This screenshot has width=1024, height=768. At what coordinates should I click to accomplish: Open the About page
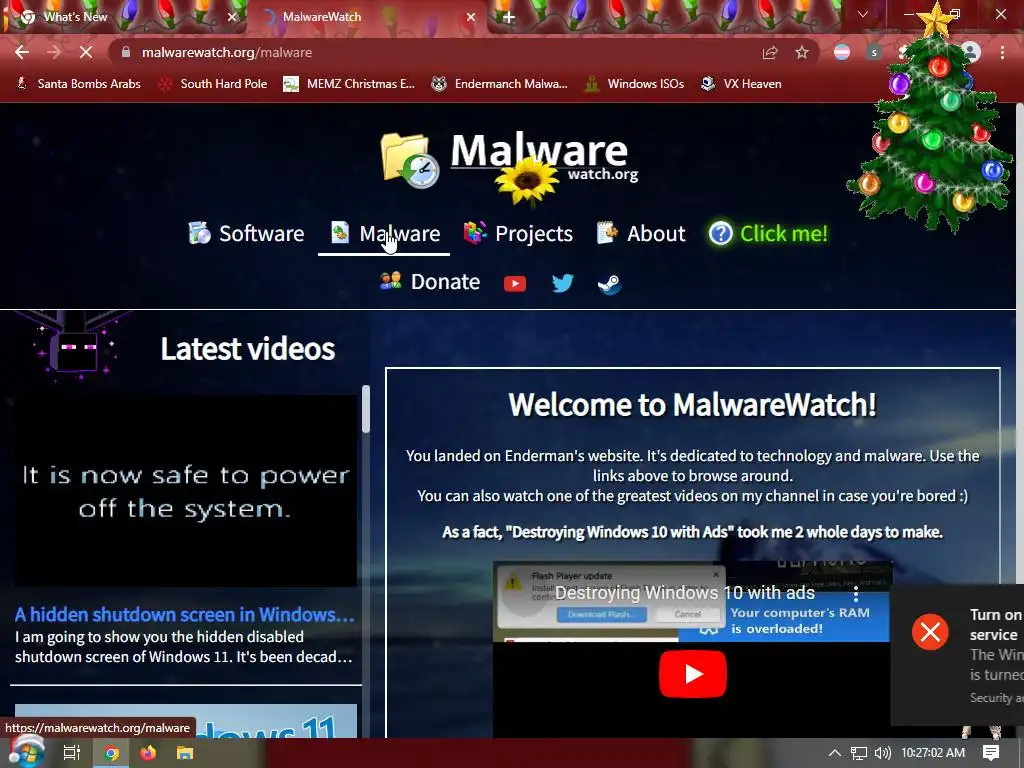coord(641,233)
